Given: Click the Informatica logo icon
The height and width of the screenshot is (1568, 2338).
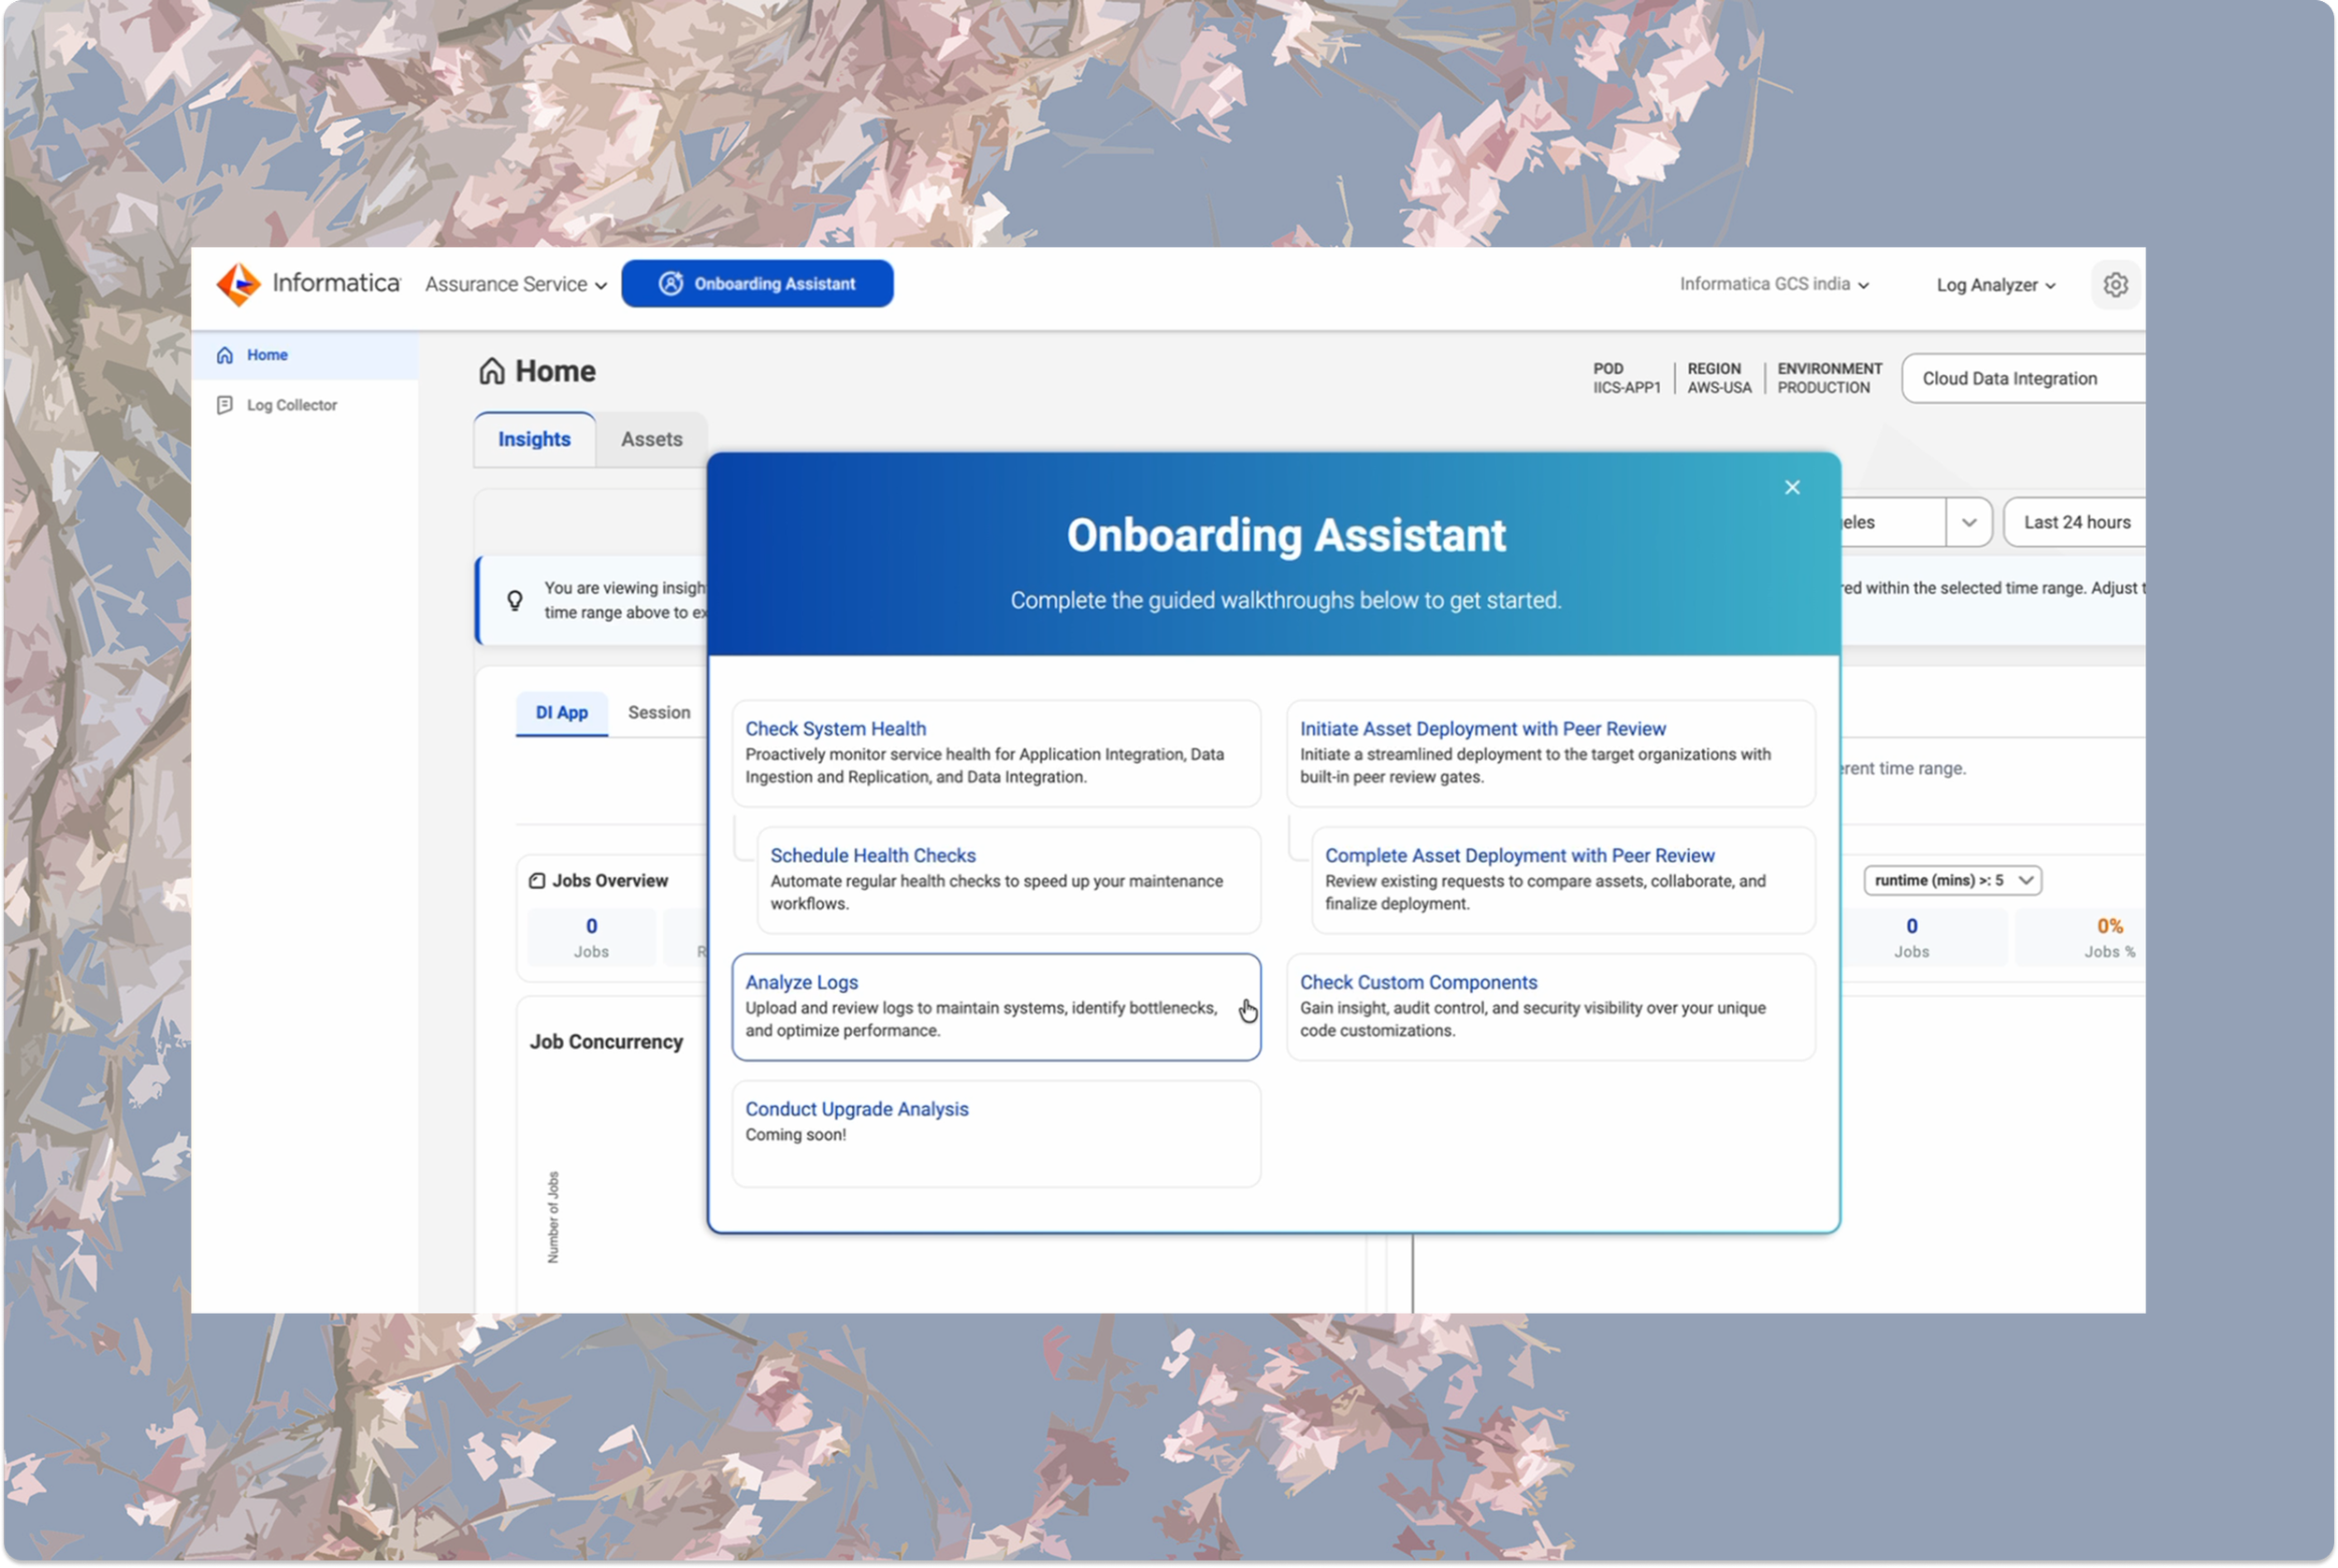Looking at the screenshot, I should tap(239, 284).
